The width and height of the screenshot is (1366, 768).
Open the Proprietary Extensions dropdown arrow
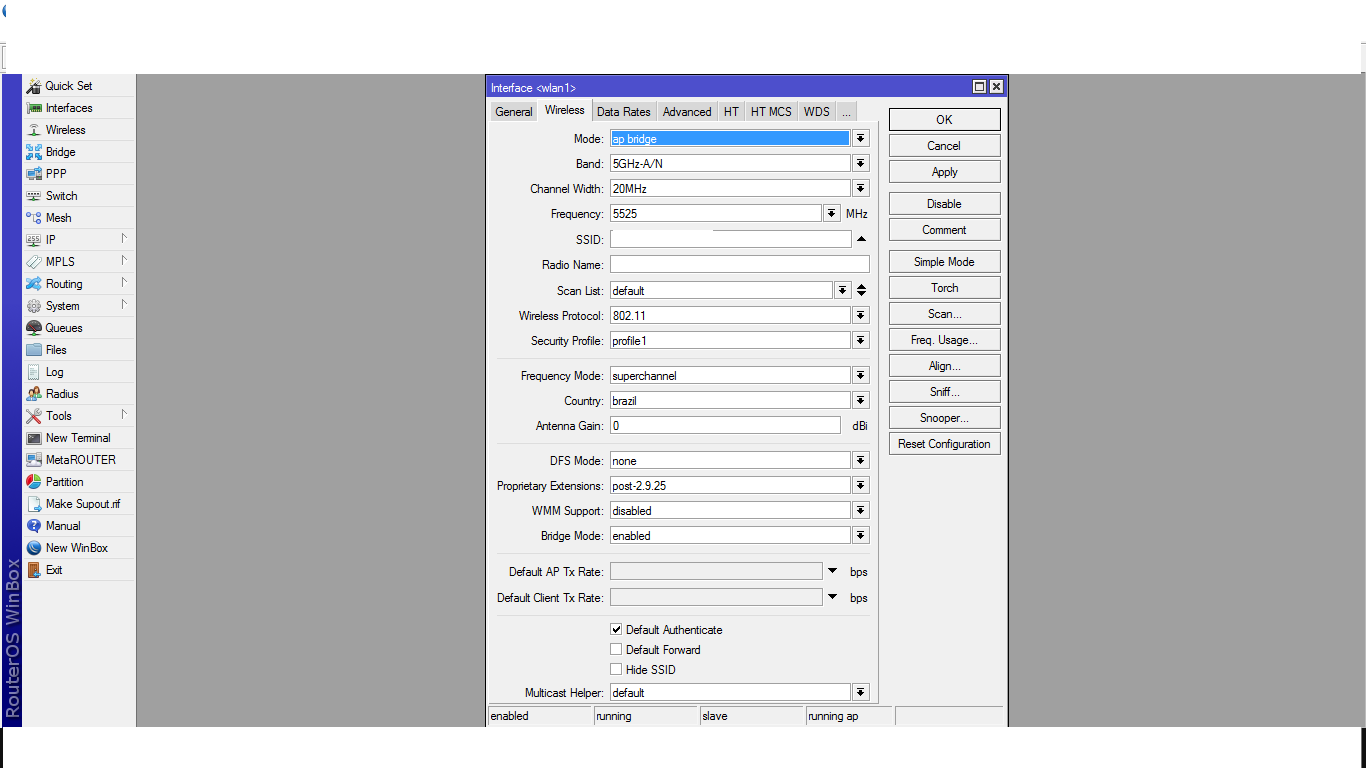[x=861, y=485]
